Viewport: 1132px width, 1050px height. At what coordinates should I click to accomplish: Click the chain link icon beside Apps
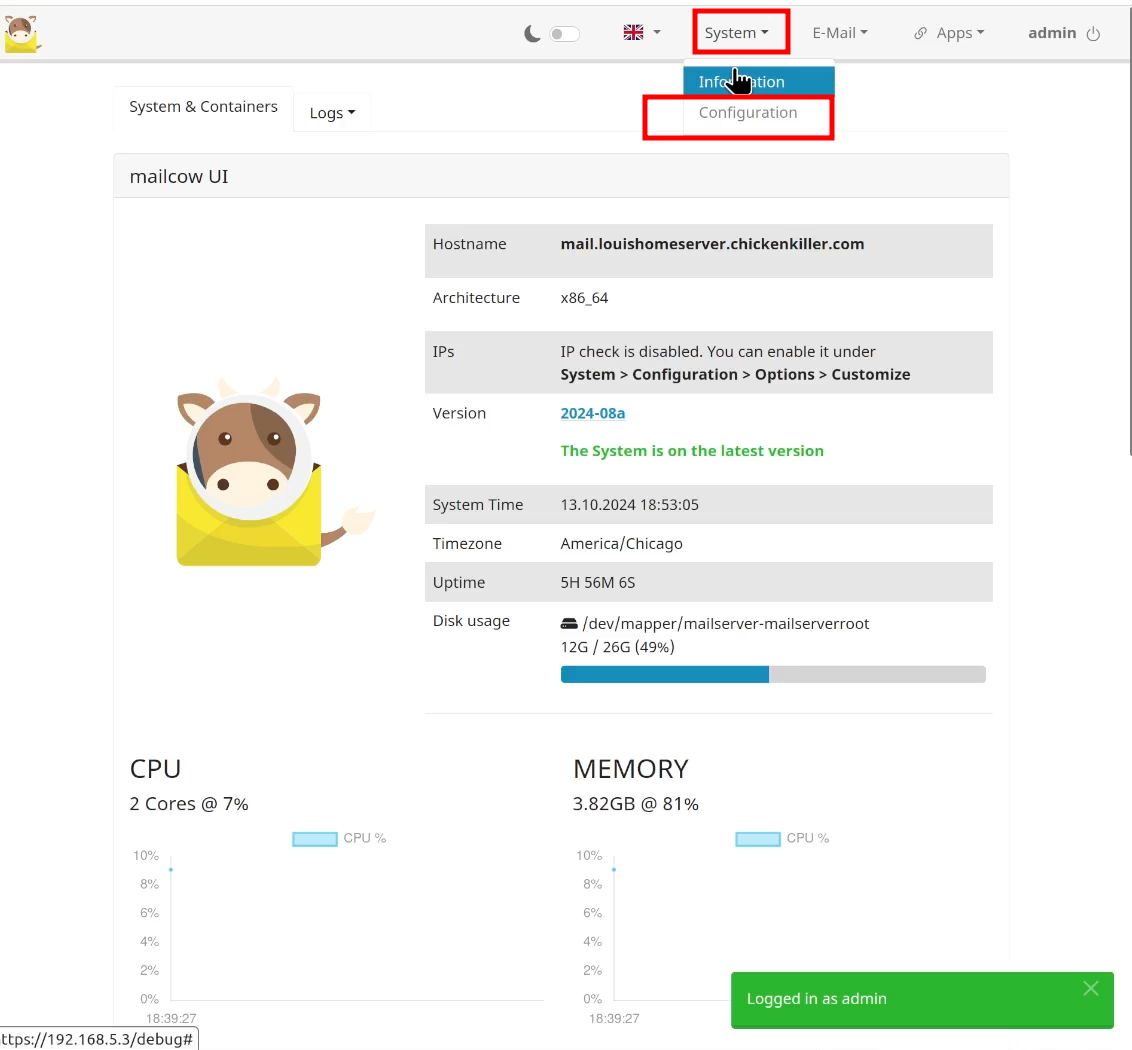pos(920,33)
